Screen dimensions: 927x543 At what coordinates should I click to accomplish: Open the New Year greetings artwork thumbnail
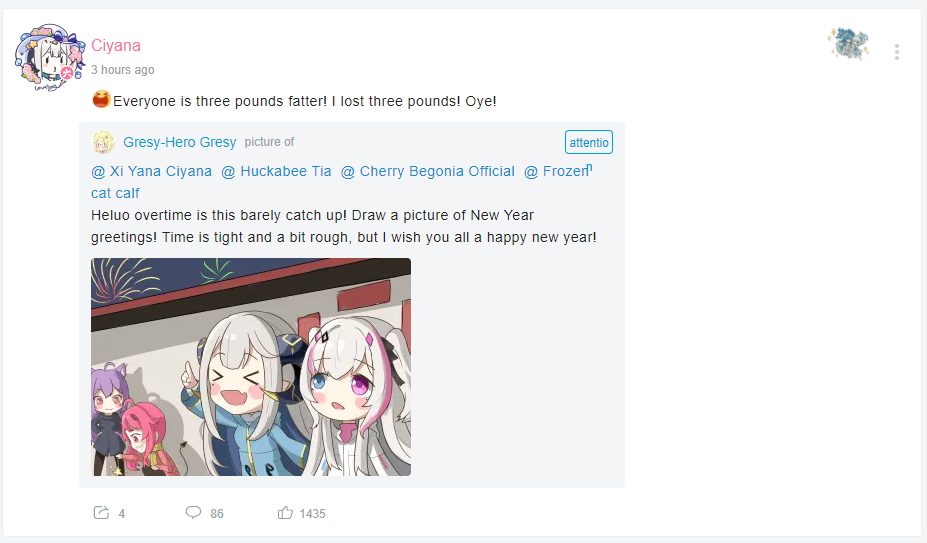click(x=251, y=367)
